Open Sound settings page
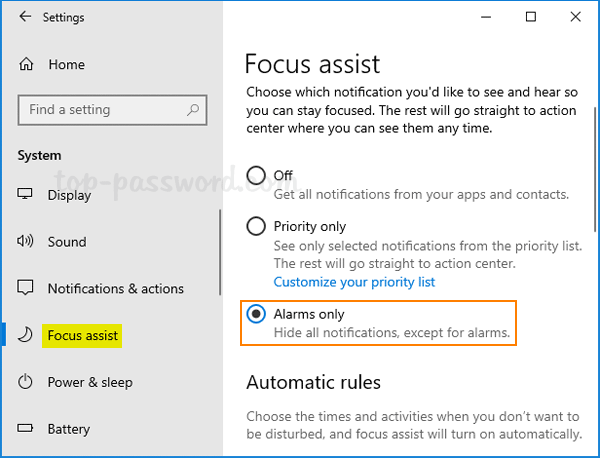 click(67, 242)
